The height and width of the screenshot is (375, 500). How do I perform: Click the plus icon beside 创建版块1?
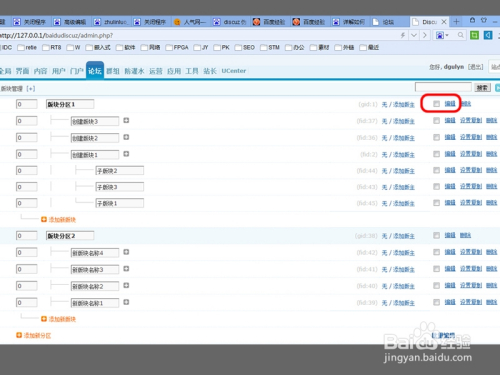[x=126, y=154]
